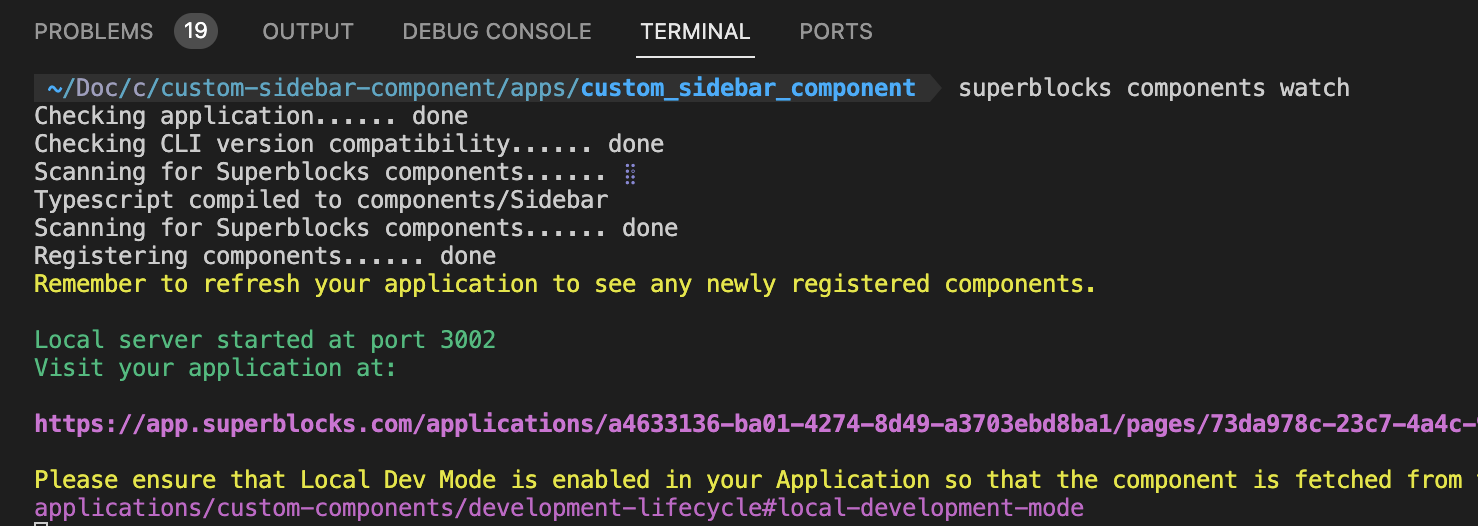Click the 'Checking CLI version compatibility' line
Image resolution: width=1478 pixels, height=526 pixels.
(x=349, y=144)
